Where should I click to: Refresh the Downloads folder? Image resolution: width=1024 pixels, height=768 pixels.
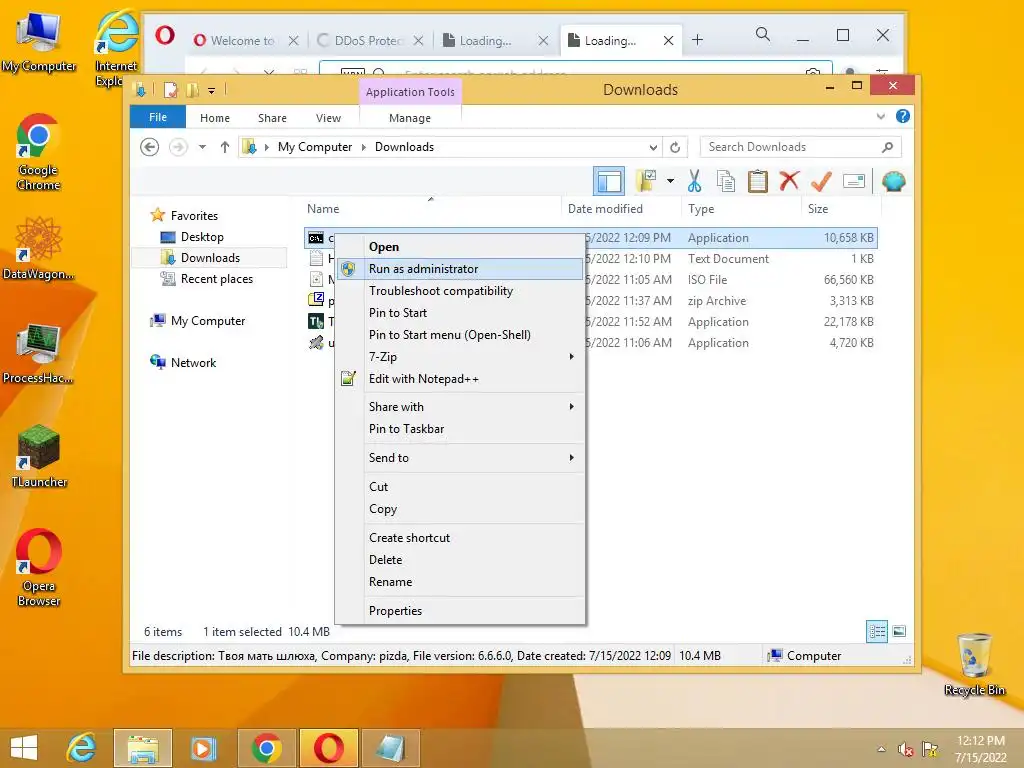coord(675,148)
